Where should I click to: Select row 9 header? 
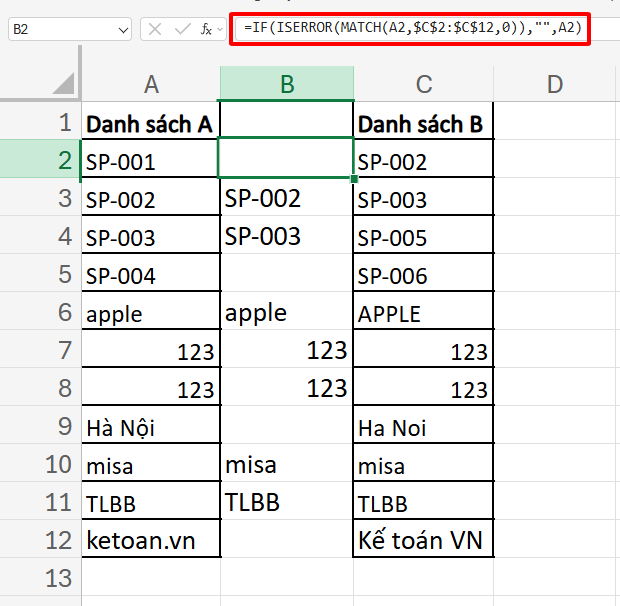(x=40, y=425)
